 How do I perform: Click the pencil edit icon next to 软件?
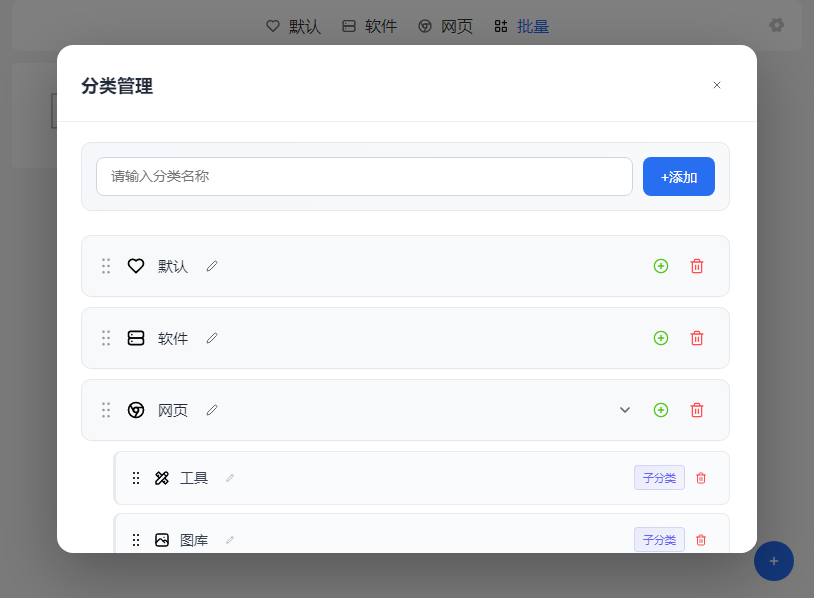[212, 338]
